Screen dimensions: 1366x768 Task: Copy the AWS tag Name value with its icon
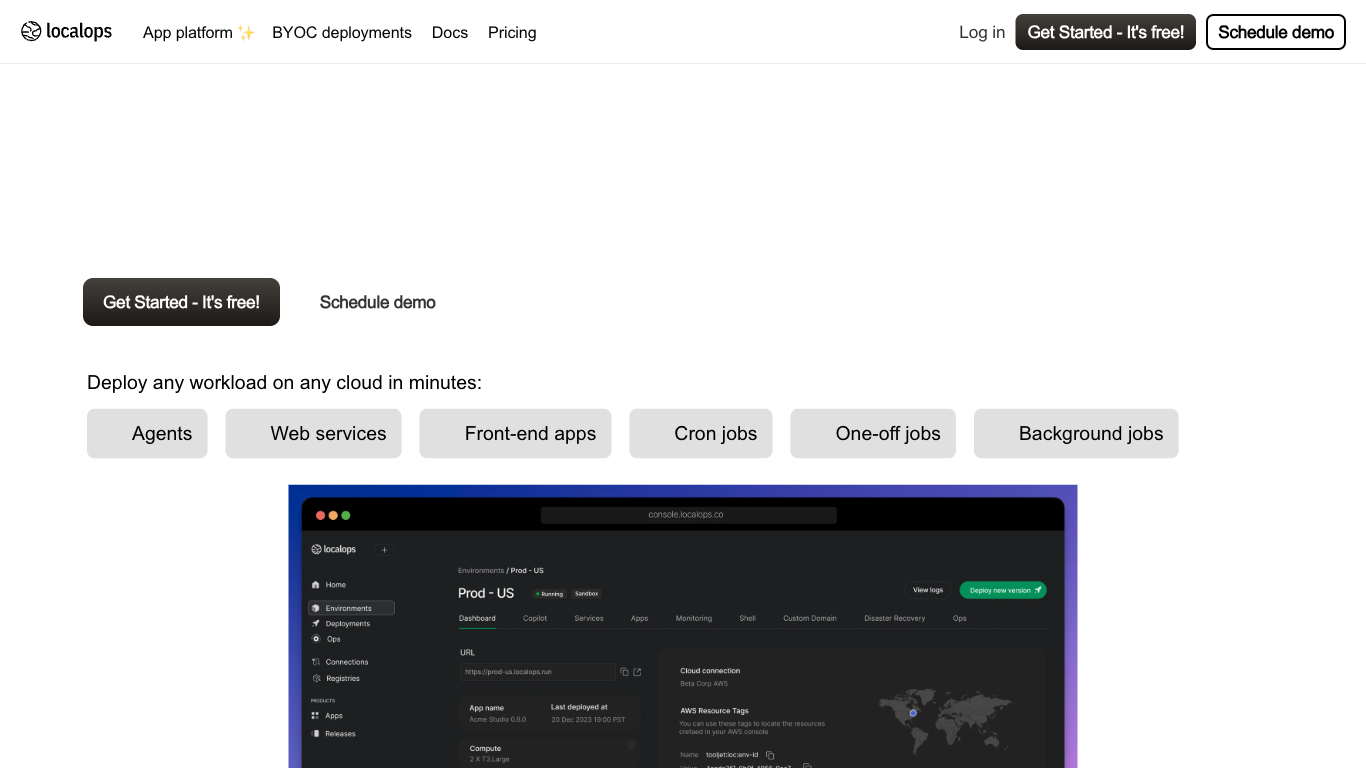tap(770, 755)
